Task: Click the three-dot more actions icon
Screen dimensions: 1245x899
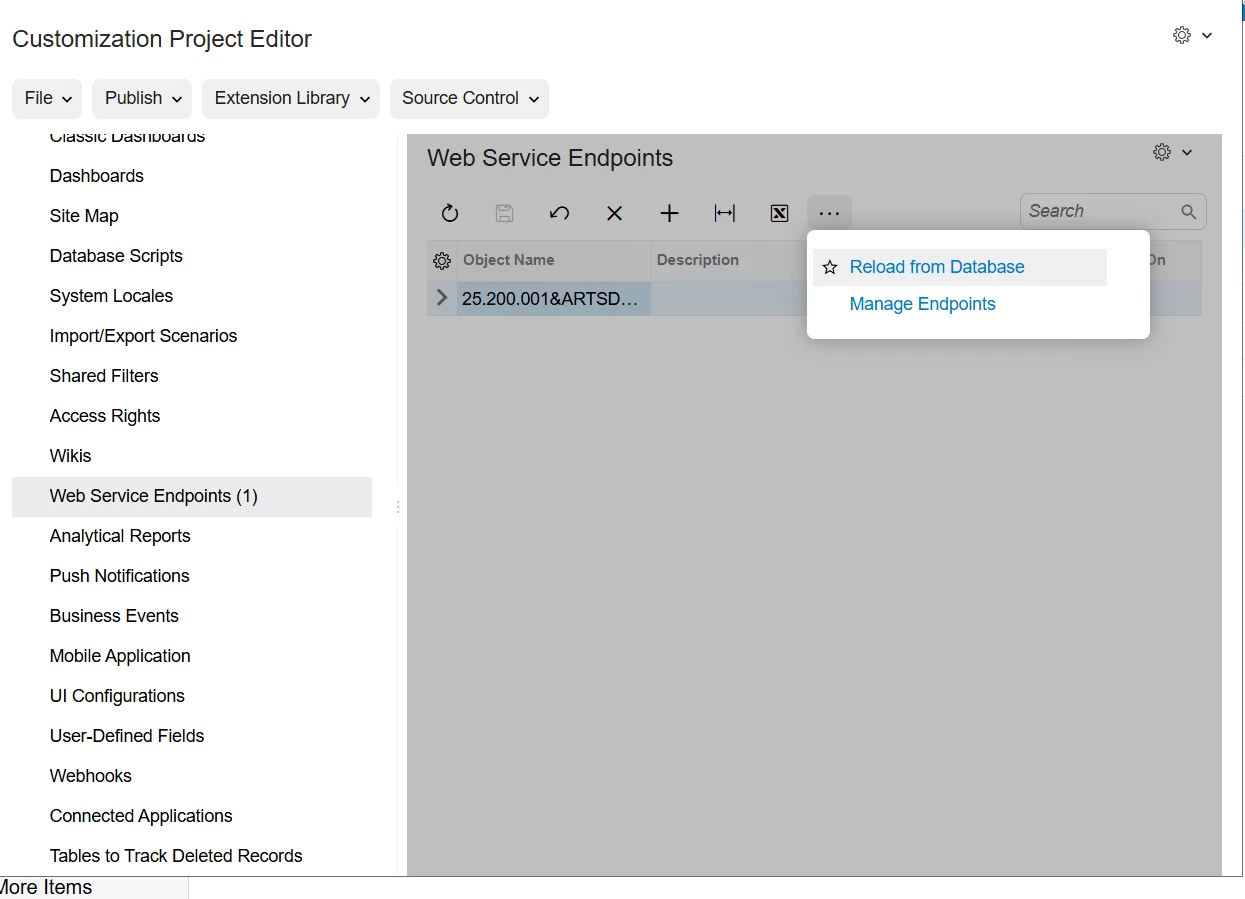Action: pos(829,213)
